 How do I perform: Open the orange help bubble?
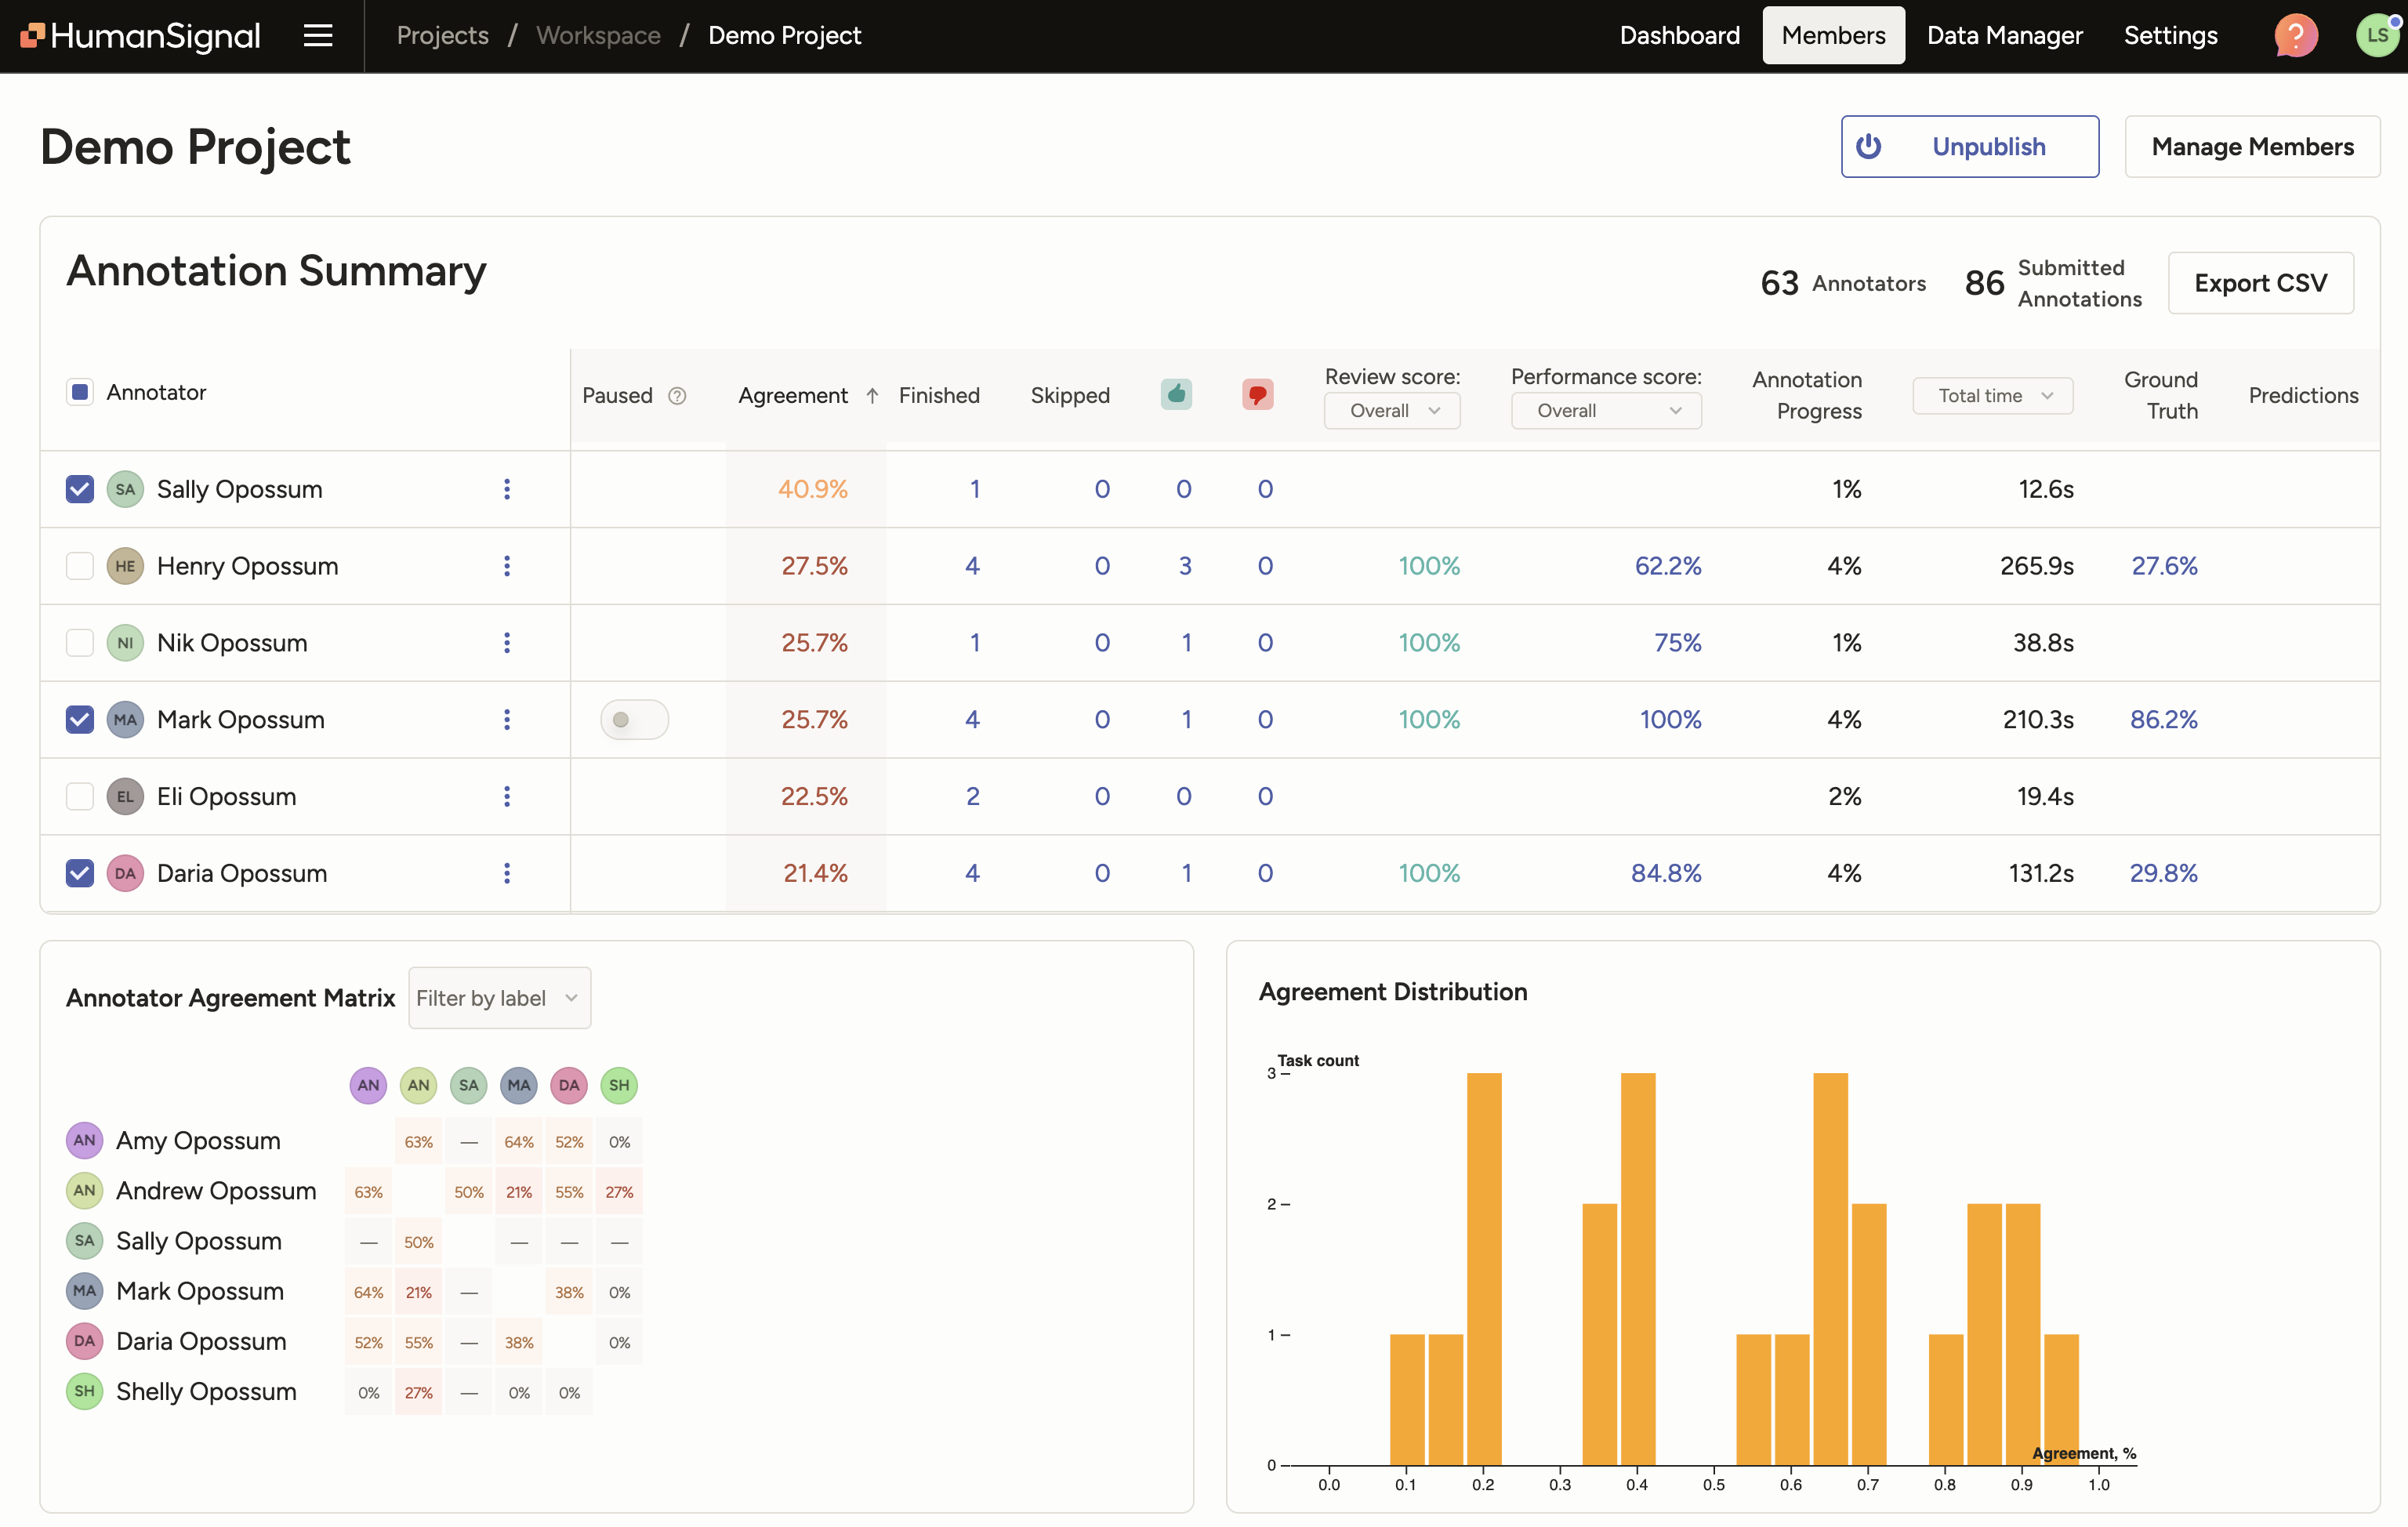click(x=2294, y=35)
